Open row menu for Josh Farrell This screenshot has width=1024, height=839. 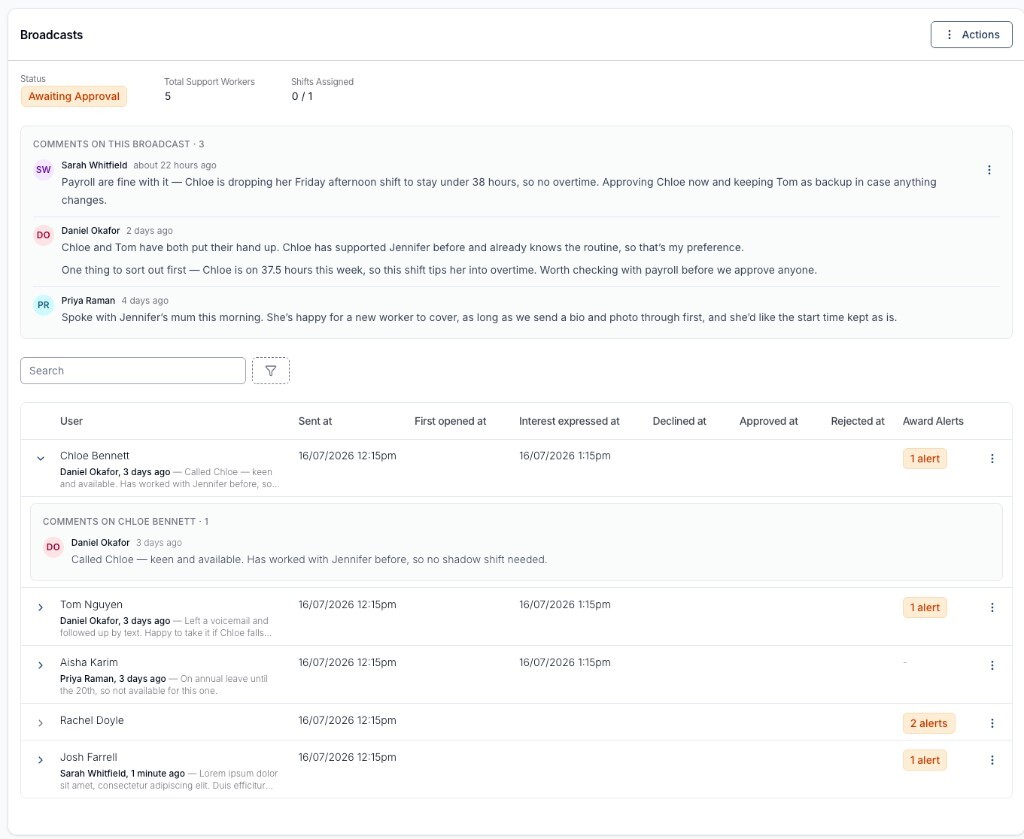click(992, 760)
